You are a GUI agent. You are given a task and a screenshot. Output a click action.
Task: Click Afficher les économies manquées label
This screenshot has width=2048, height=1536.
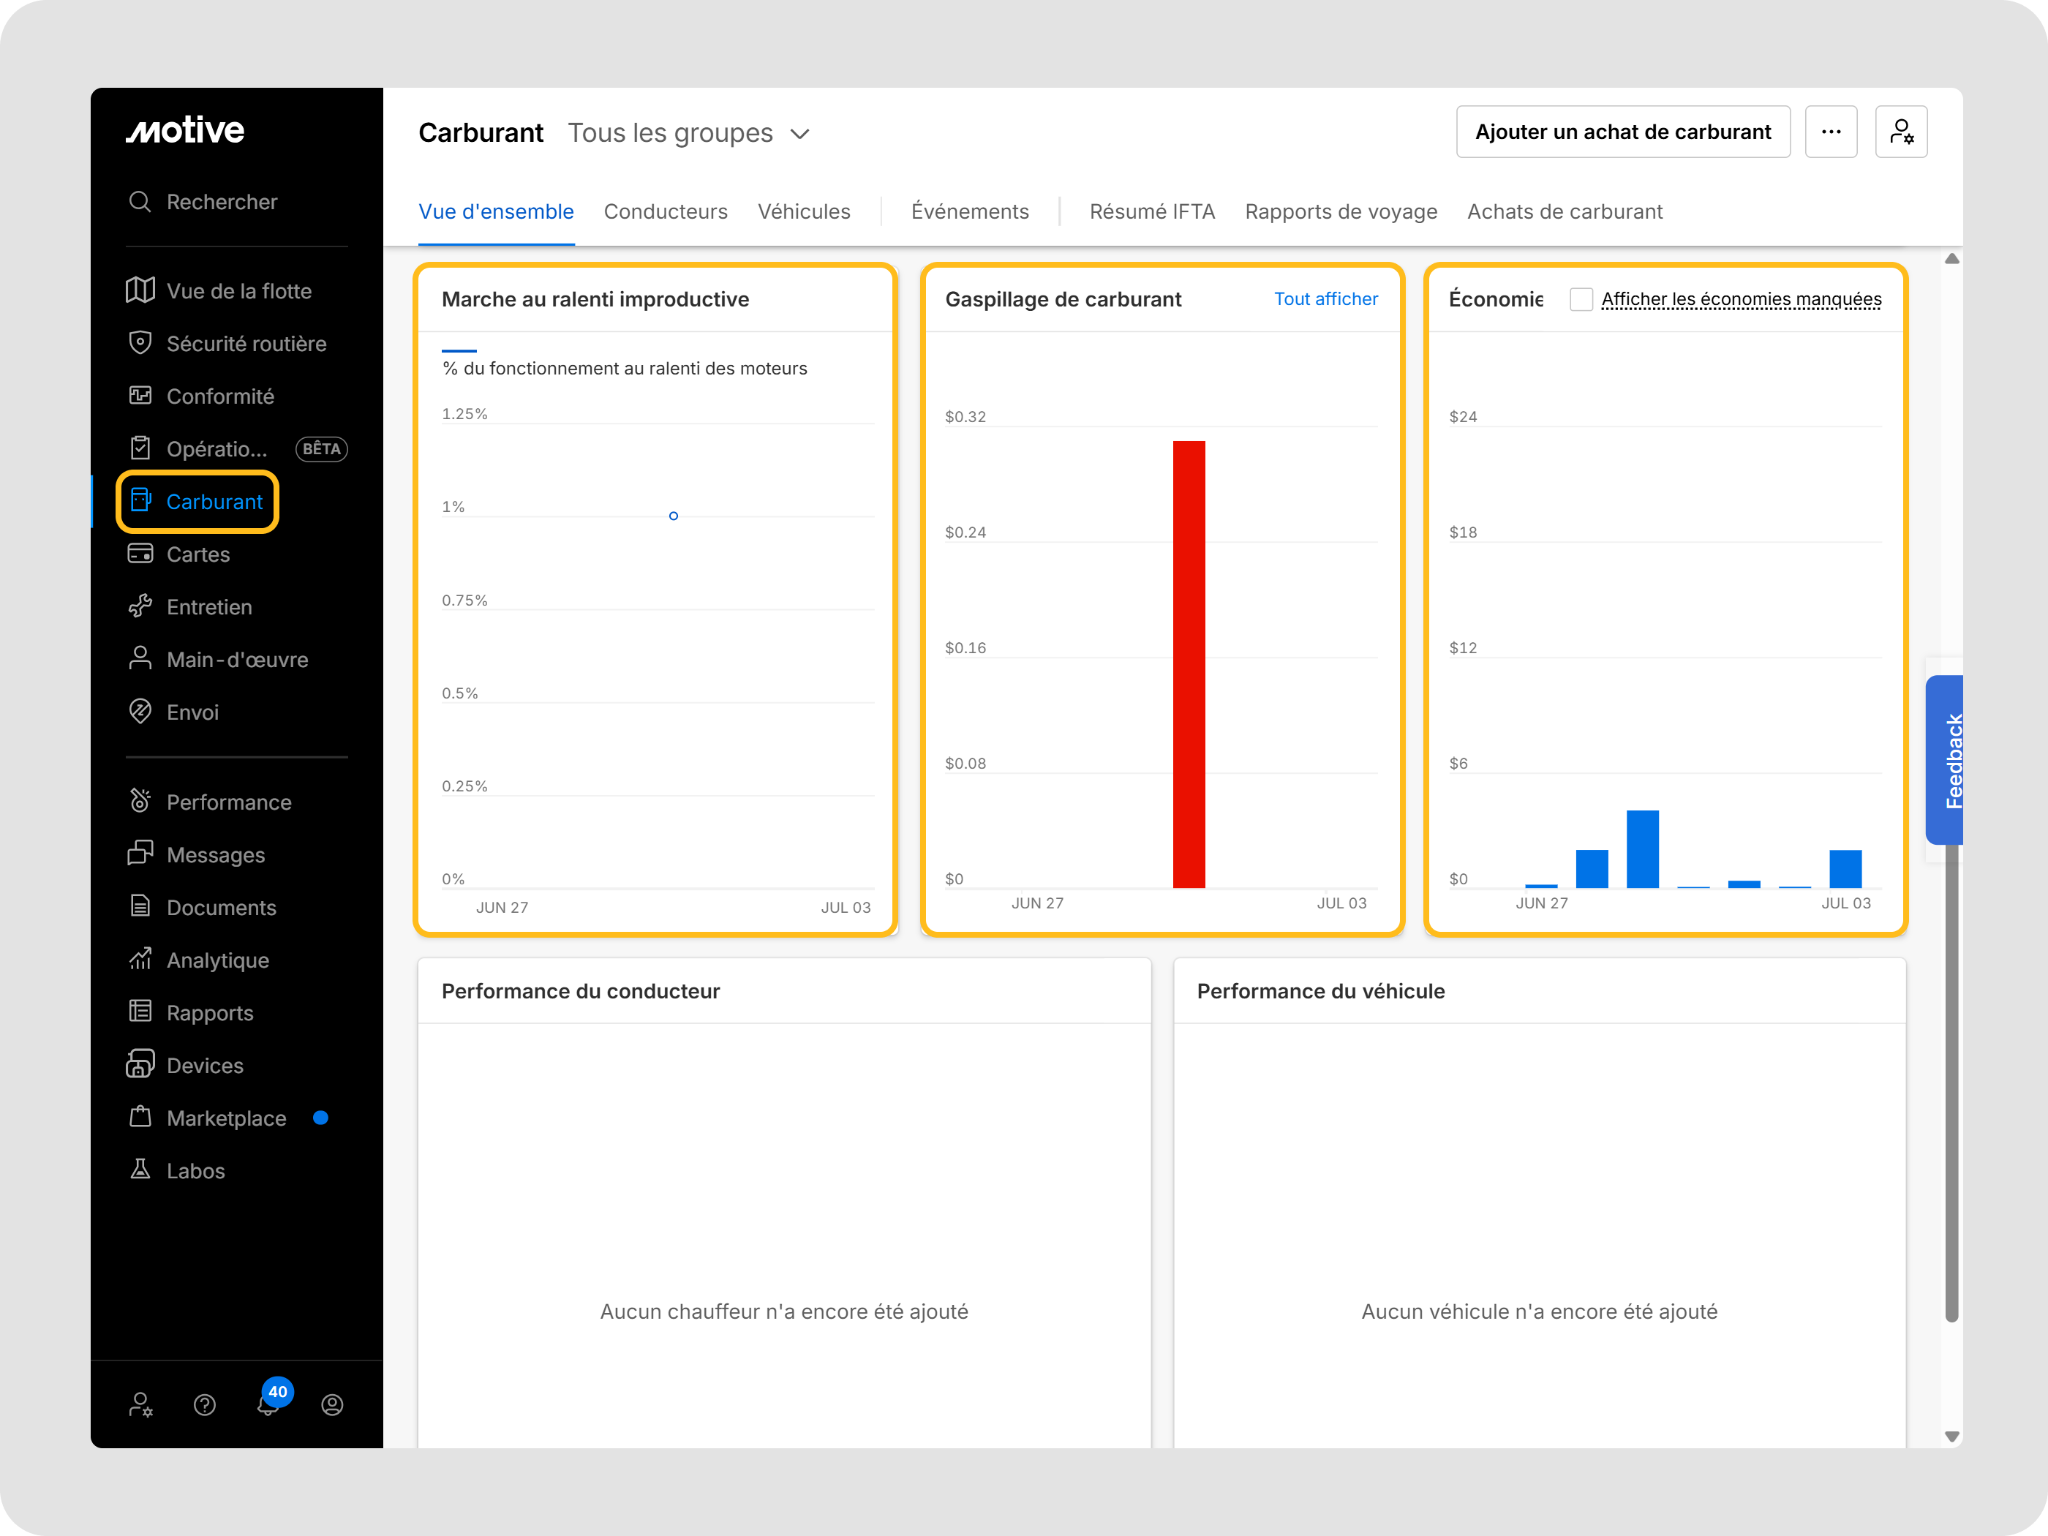point(1741,299)
